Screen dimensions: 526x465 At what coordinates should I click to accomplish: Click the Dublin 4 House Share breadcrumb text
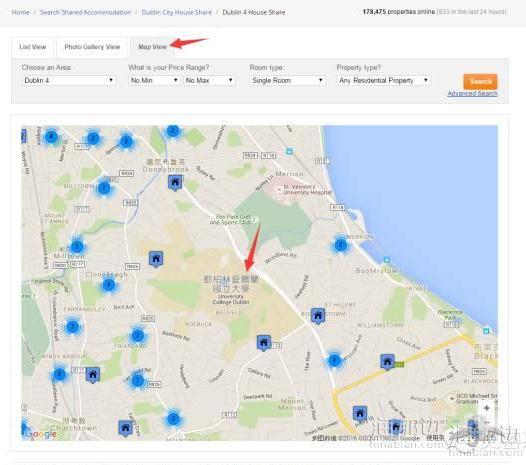pyautogui.click(x=254, y=12)
